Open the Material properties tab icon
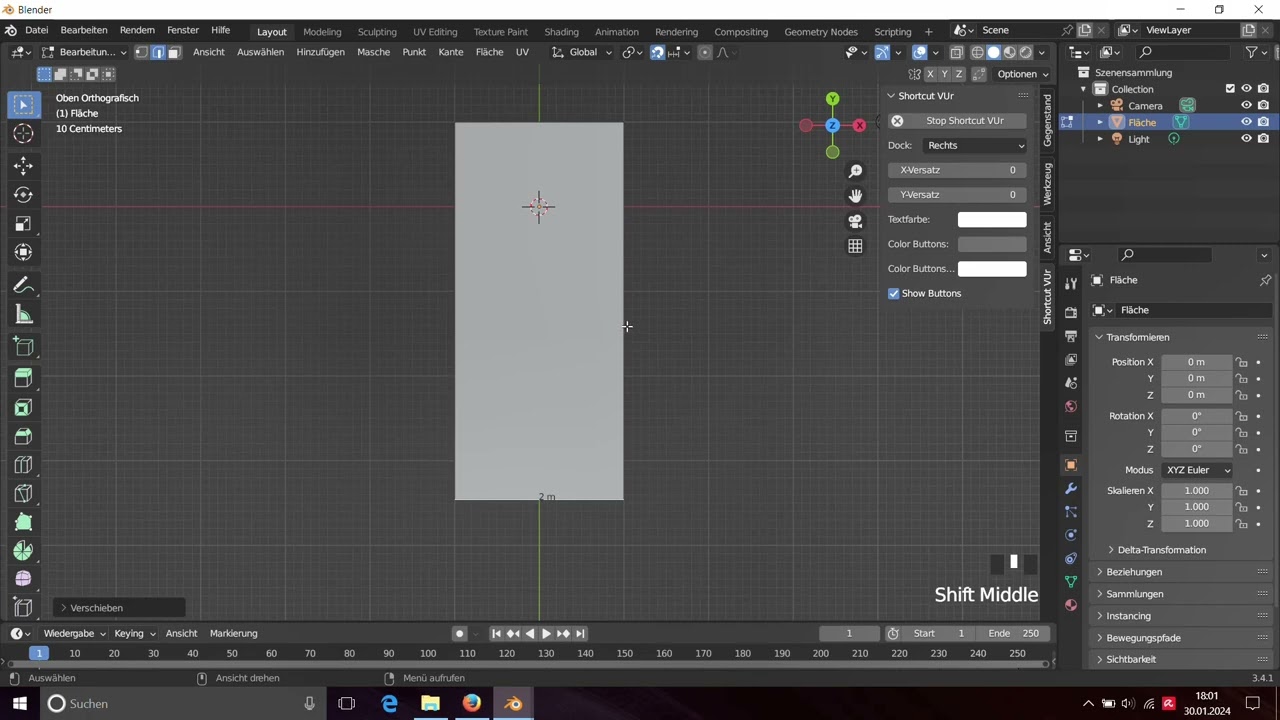Viewport: 1280px width, 720px height. coord(1071,605)
